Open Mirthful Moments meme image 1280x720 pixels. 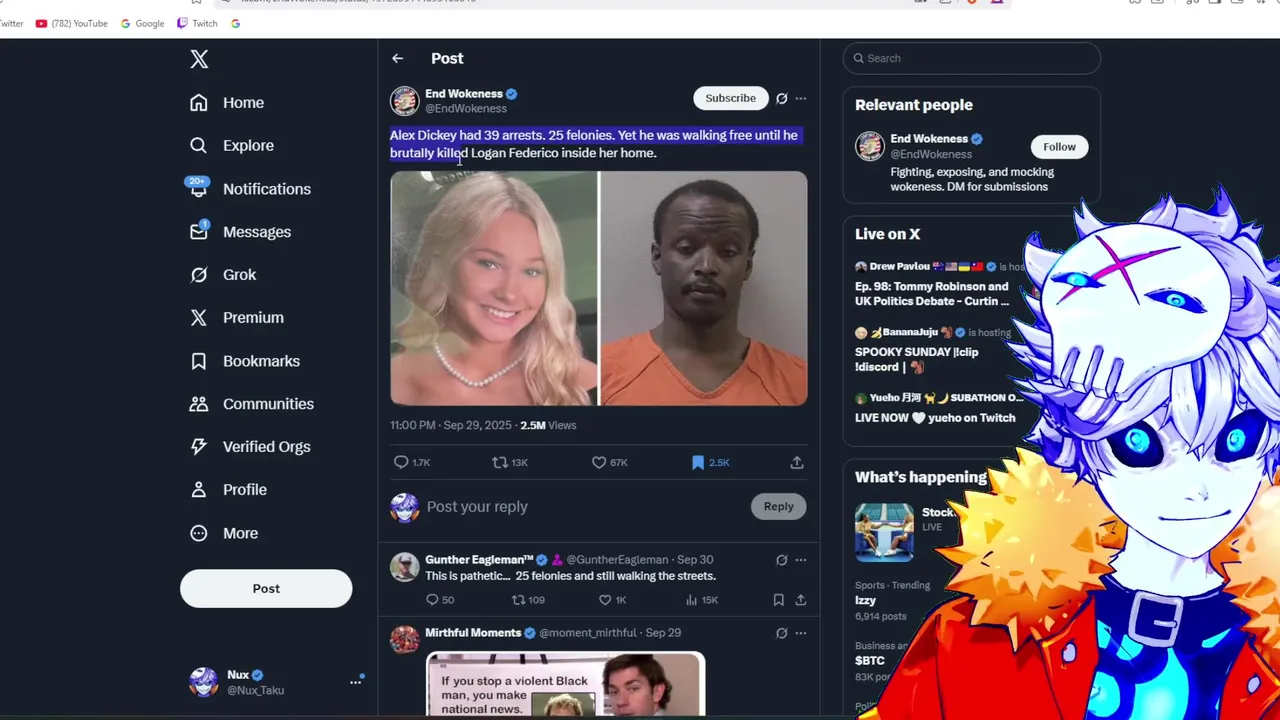coord(566,685)
